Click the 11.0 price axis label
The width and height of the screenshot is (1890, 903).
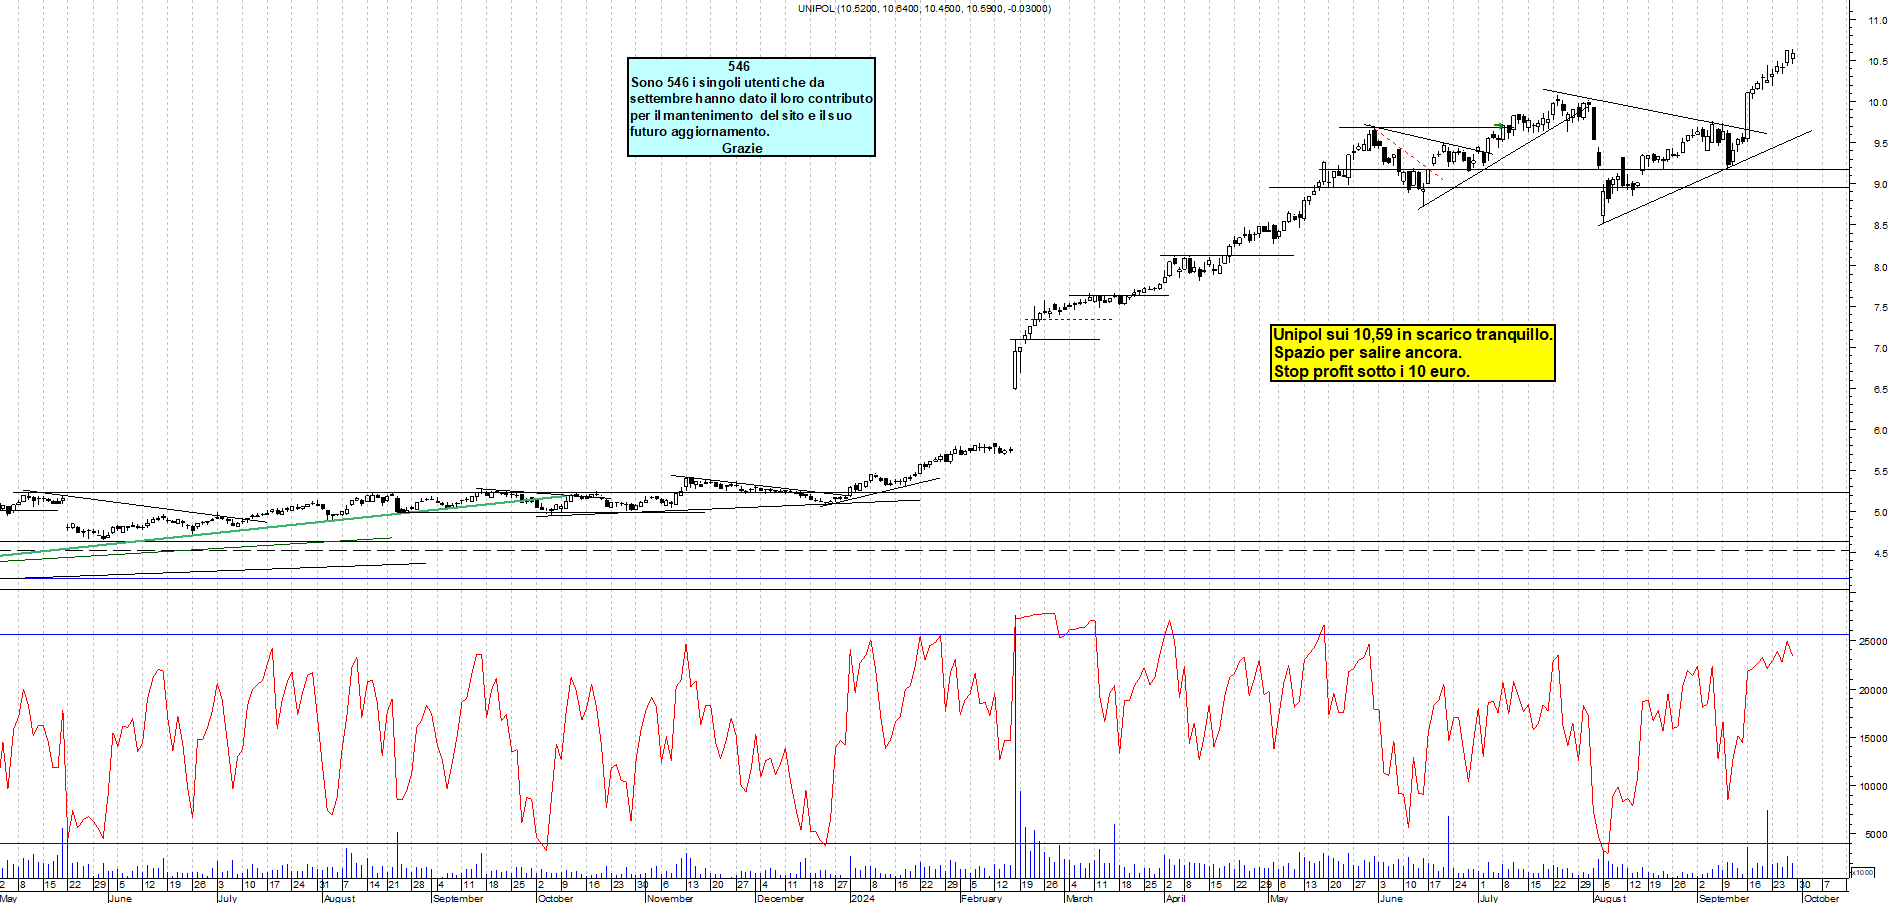click(1878, 20)
